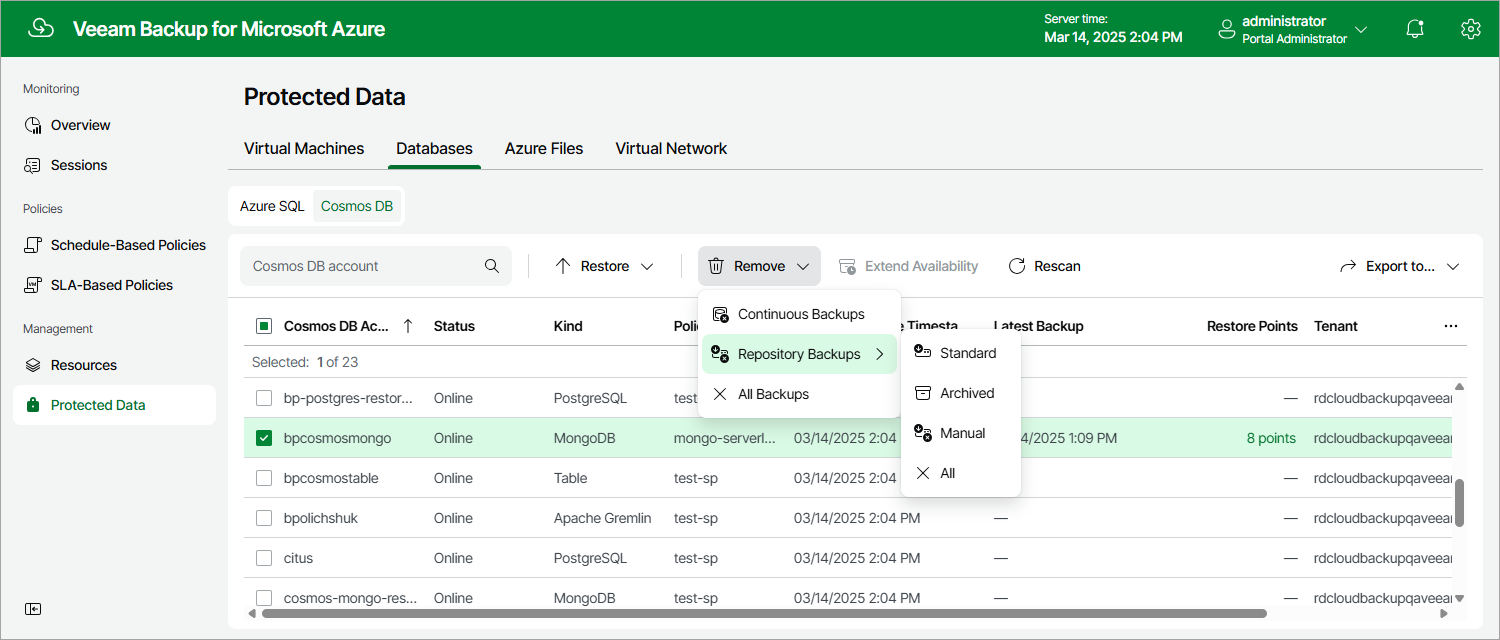This screenshot has height=640, width=1500.
Task: Click the All Backups X icon
Action: click(x=720, y=394)
